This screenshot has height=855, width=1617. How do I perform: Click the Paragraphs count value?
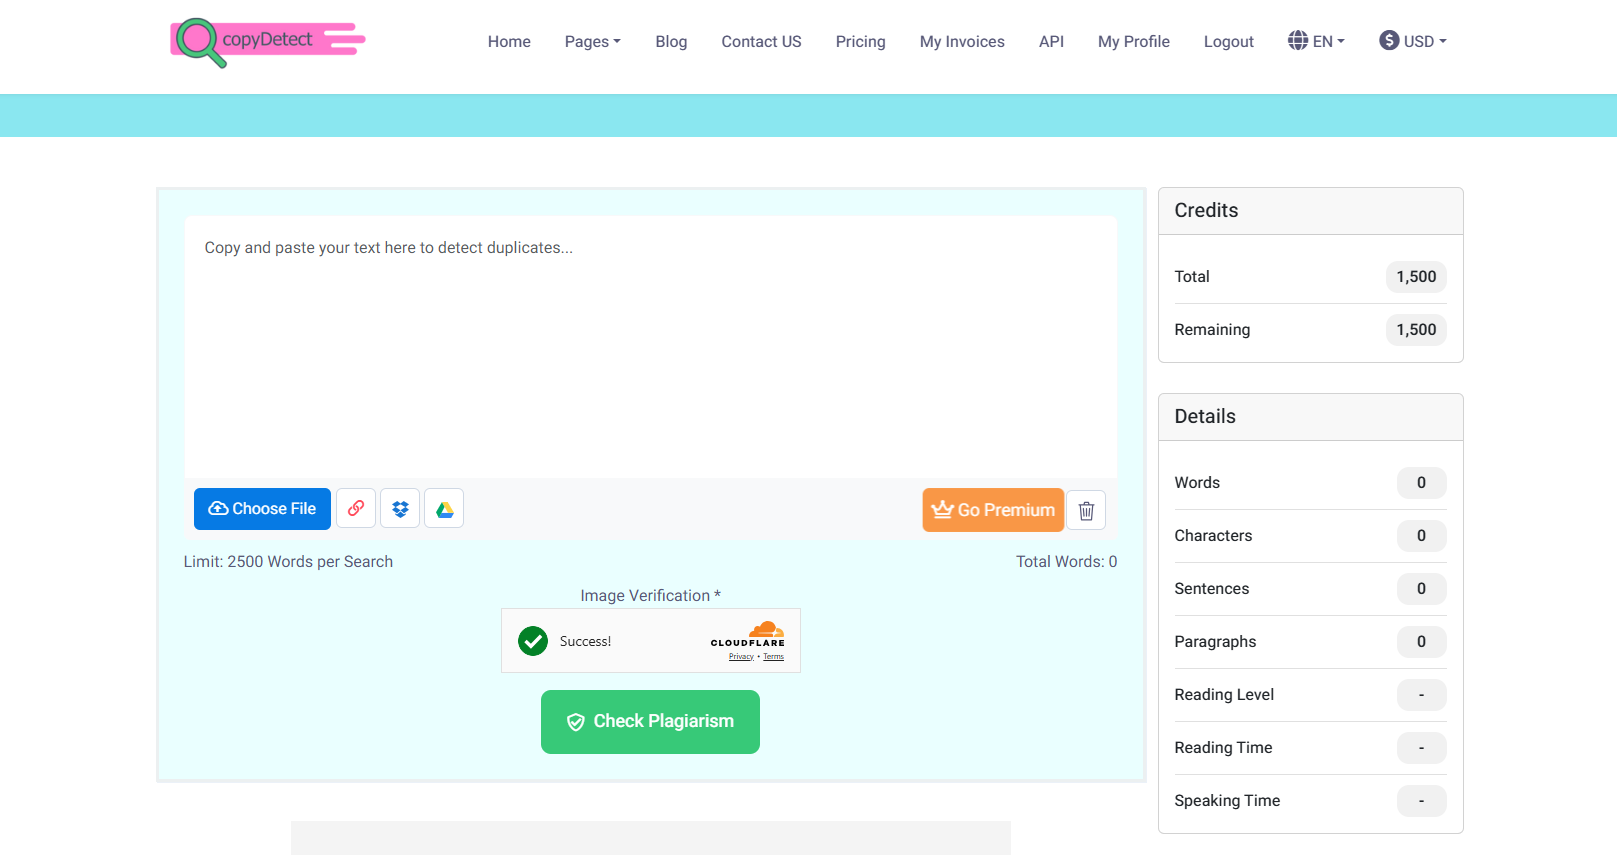point(1421,642)
